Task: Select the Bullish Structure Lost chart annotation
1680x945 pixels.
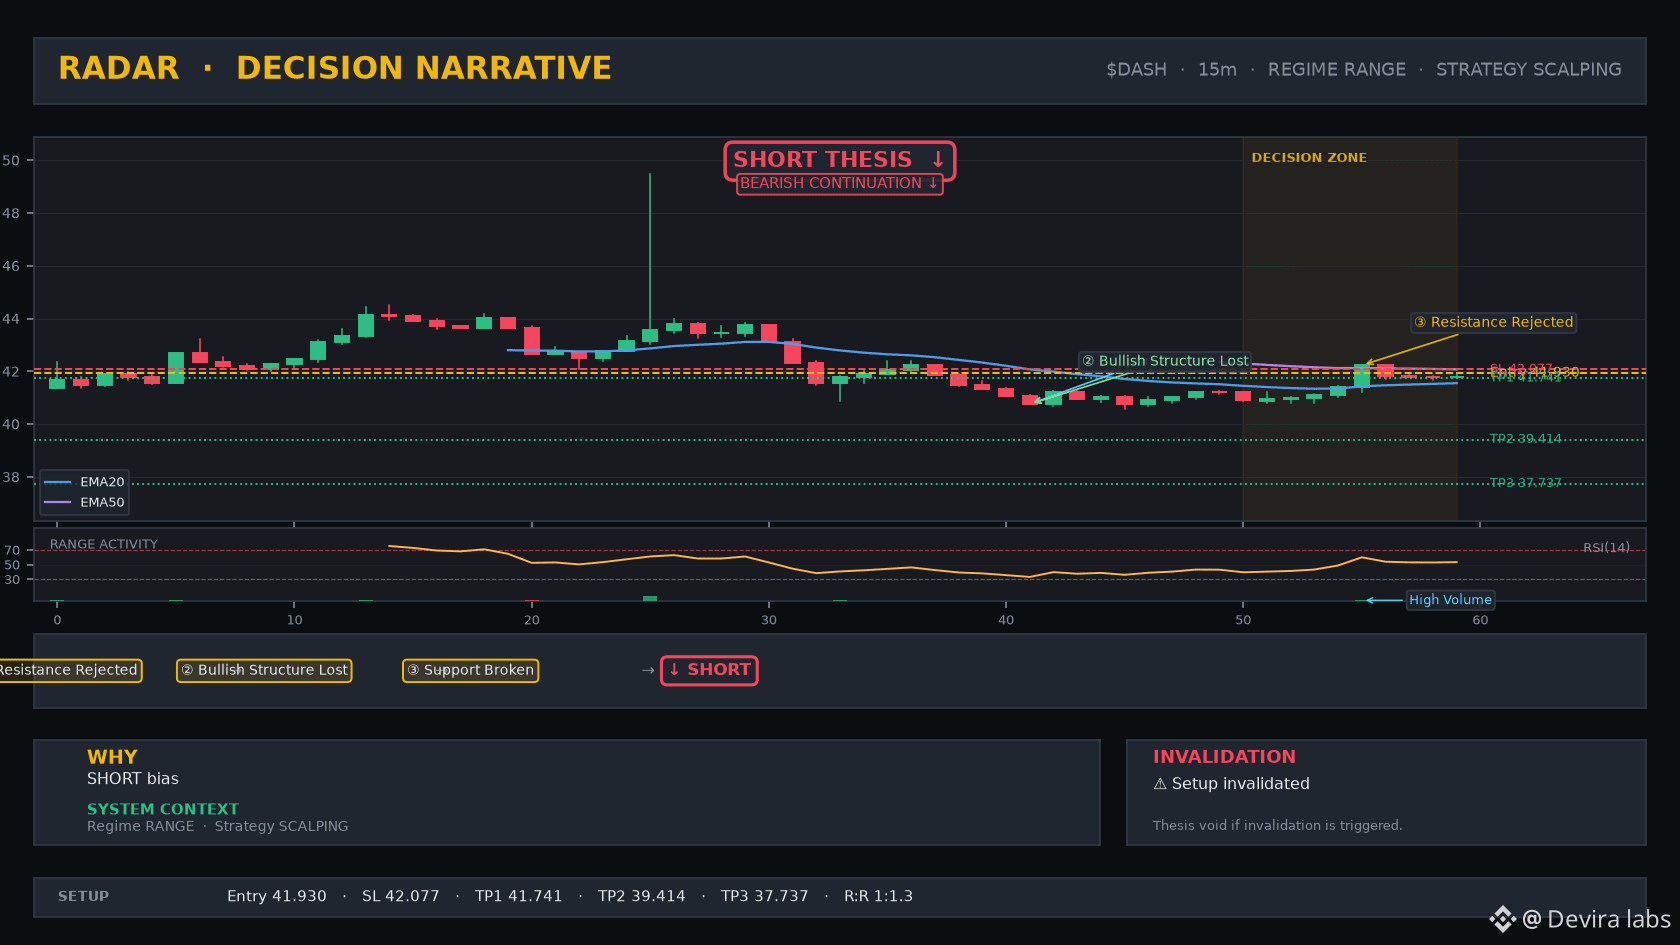Action: point(1165,361)
